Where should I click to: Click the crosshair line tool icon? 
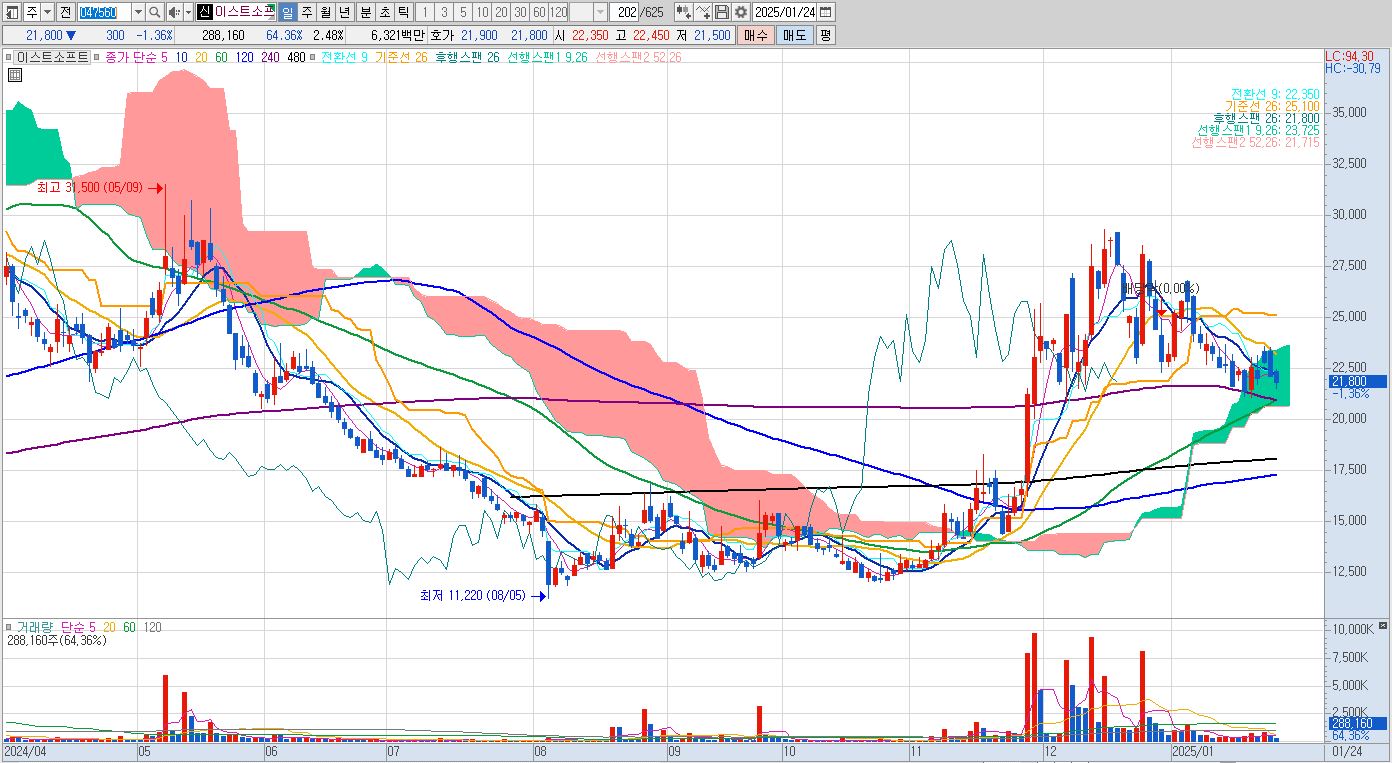click(703, 12)
